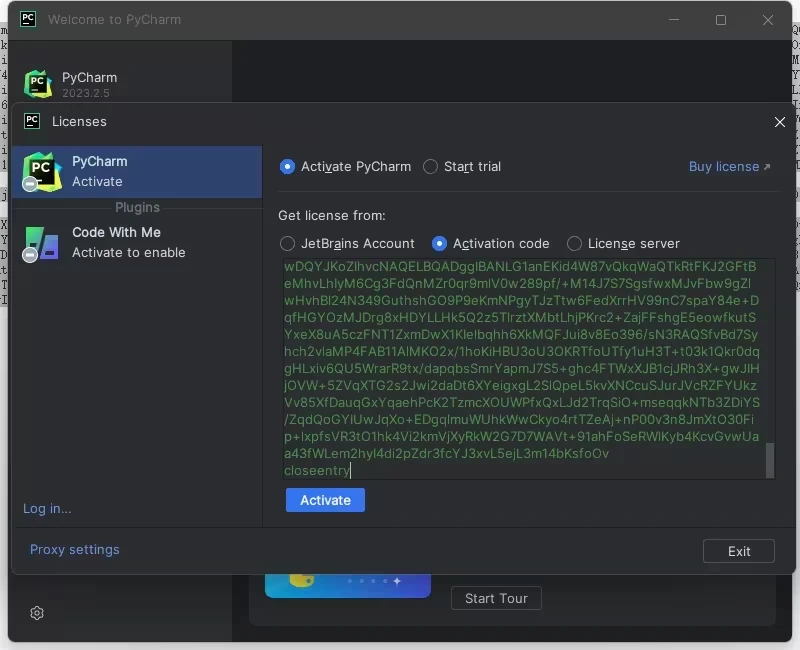Select PyCharm Activate item in list

click(x=137, y=171)
